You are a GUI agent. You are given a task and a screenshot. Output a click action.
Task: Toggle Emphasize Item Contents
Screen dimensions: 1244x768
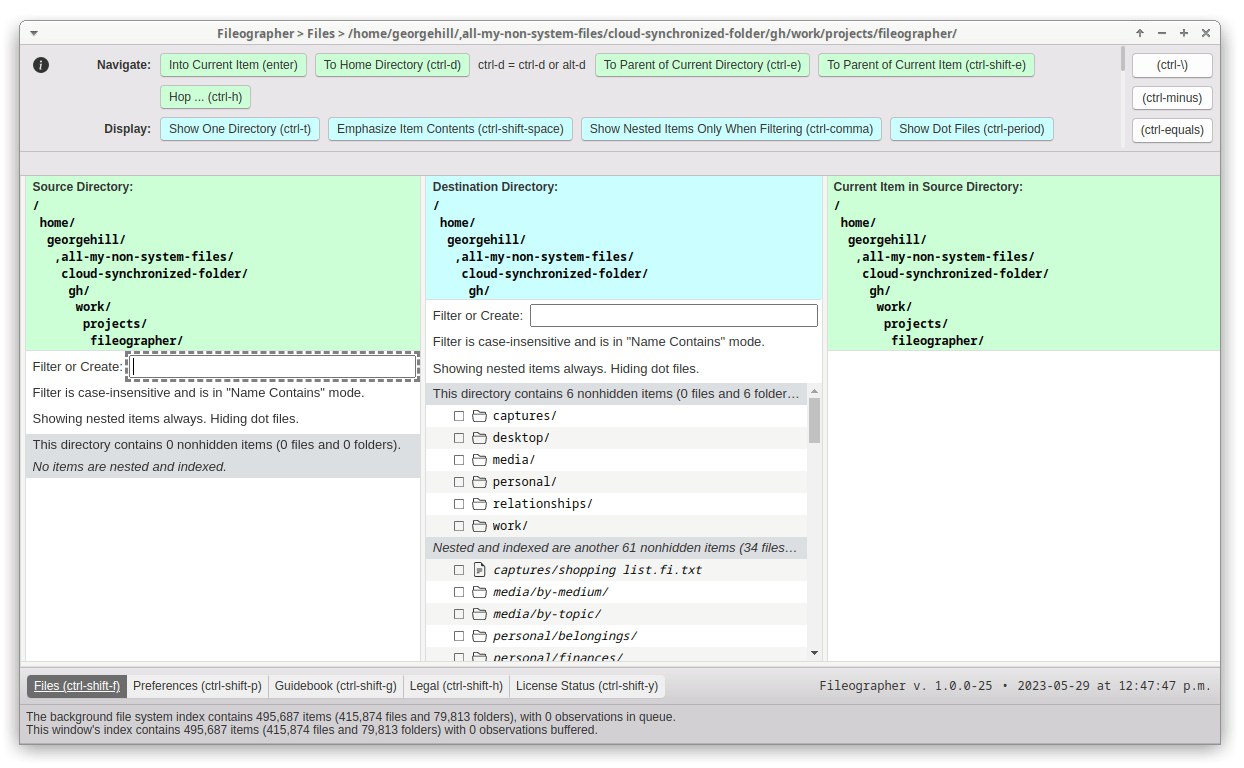point(450,129)
